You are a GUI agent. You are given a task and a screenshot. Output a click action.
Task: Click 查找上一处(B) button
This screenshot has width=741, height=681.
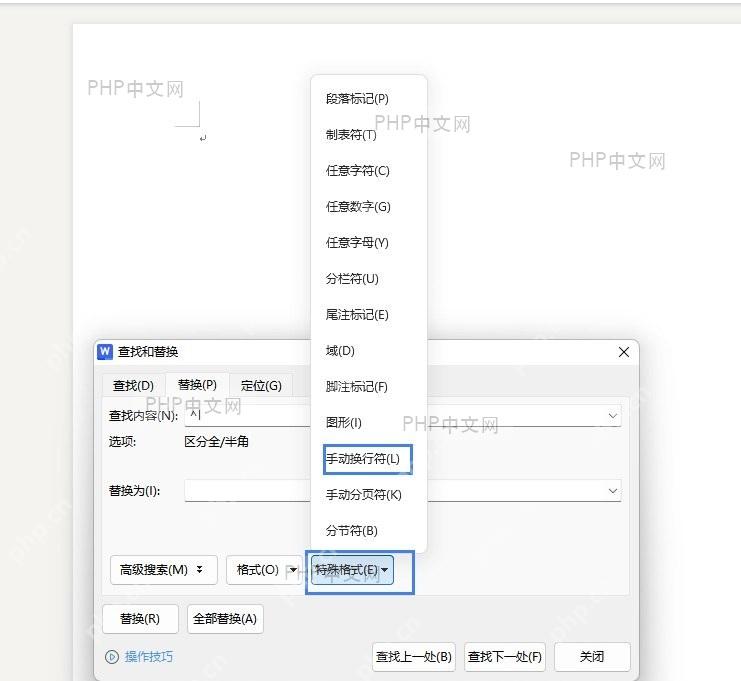coord(414,656)
